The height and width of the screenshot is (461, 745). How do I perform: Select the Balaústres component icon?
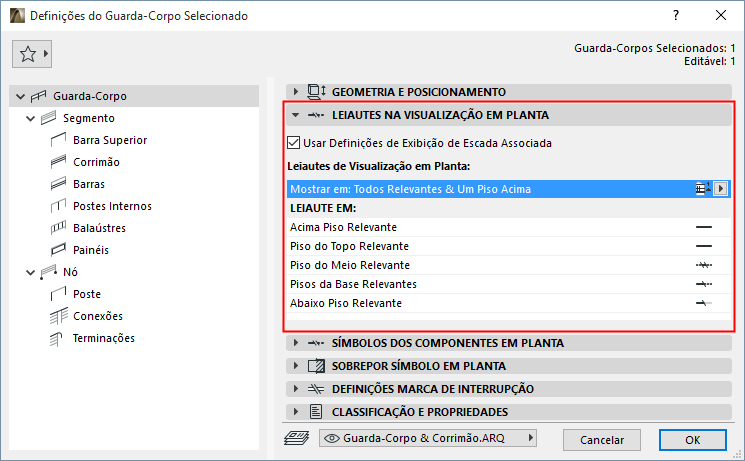(x=57, y=228)
